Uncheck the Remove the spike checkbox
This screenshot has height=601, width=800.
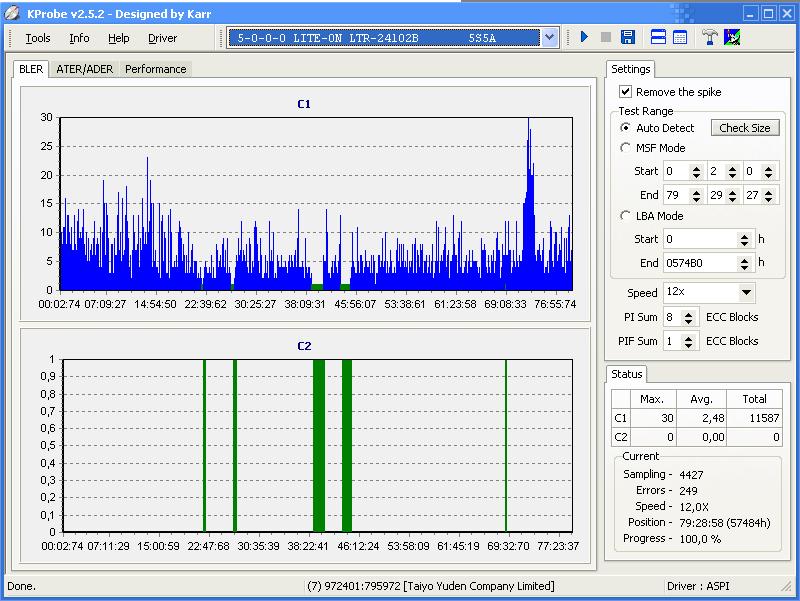626,92
